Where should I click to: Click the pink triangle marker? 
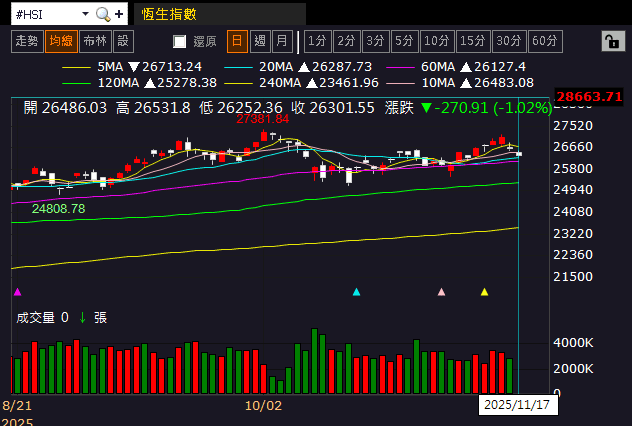pyautogui.click(x=441, y=292)
